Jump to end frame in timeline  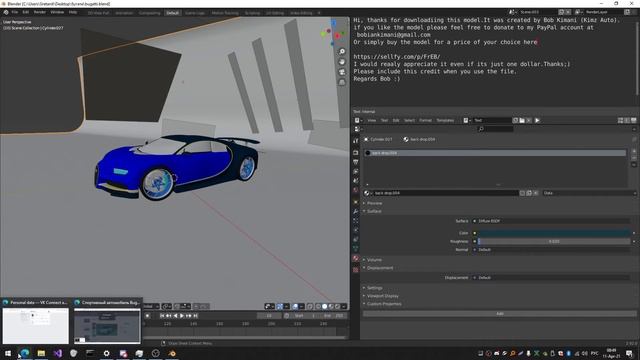tap(196, 316)
